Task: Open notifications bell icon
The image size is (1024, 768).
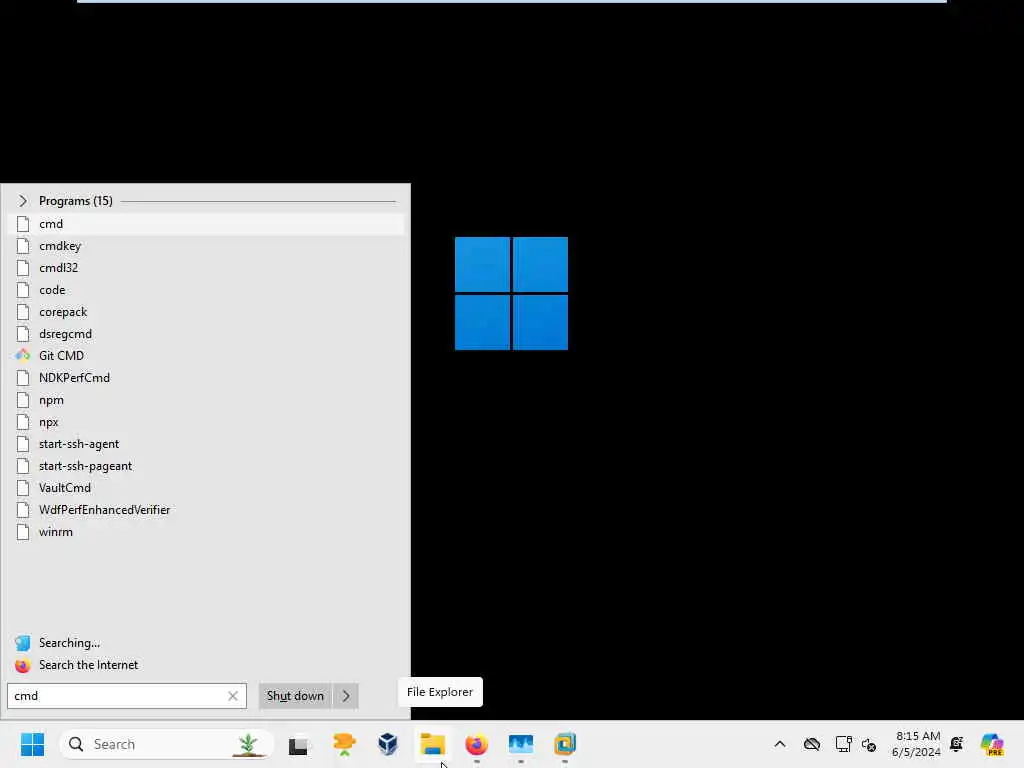Action: (x=957, y=744)
